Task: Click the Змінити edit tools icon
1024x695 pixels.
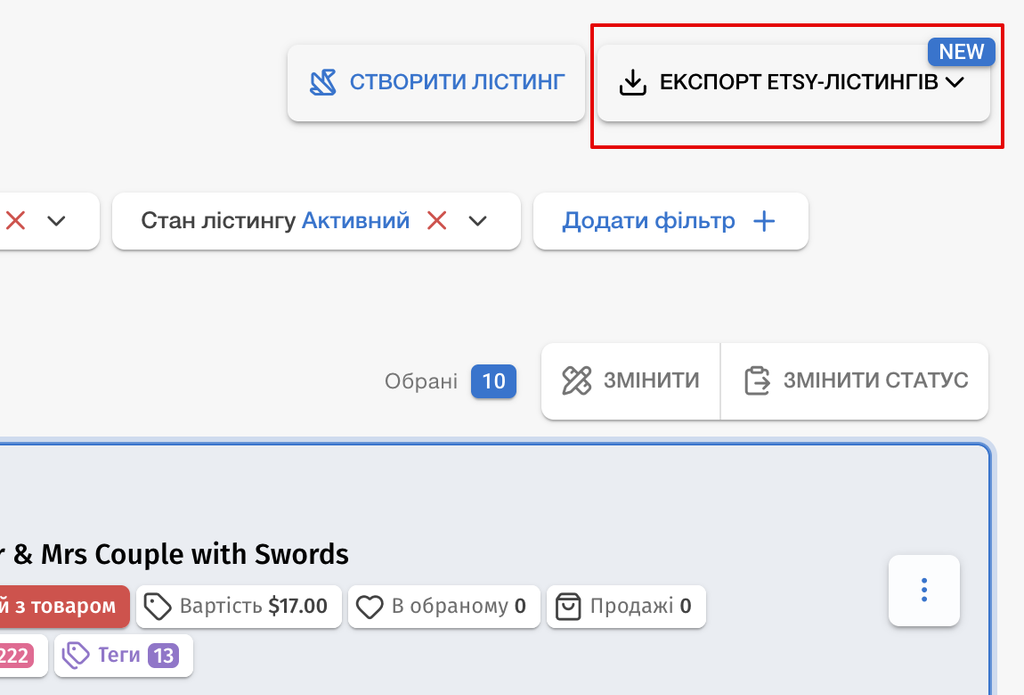Action: 577,381
